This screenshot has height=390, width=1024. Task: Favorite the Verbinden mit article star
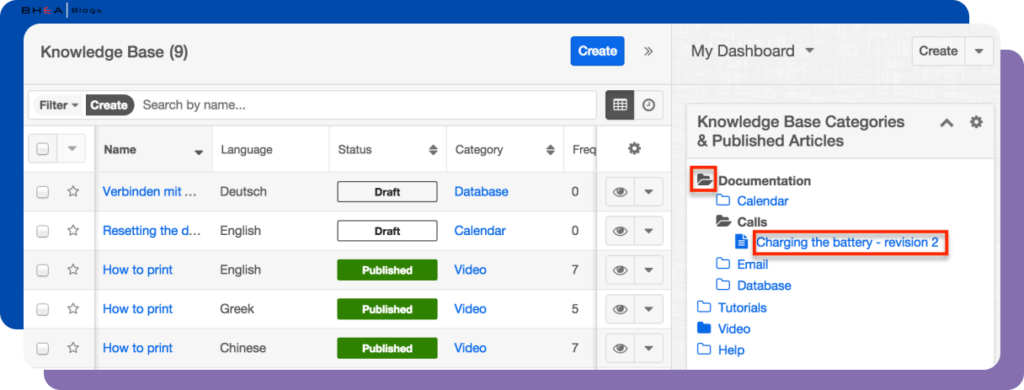(x=73, y=191)
